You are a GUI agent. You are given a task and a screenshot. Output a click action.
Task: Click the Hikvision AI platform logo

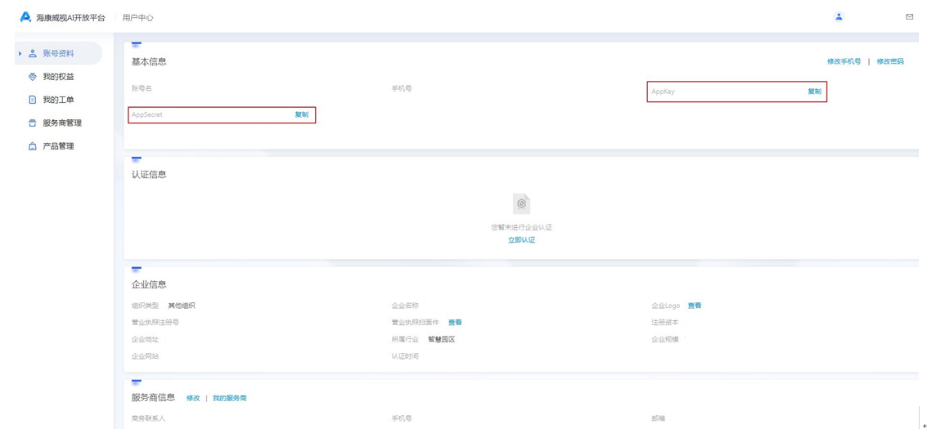coord(26,17)
